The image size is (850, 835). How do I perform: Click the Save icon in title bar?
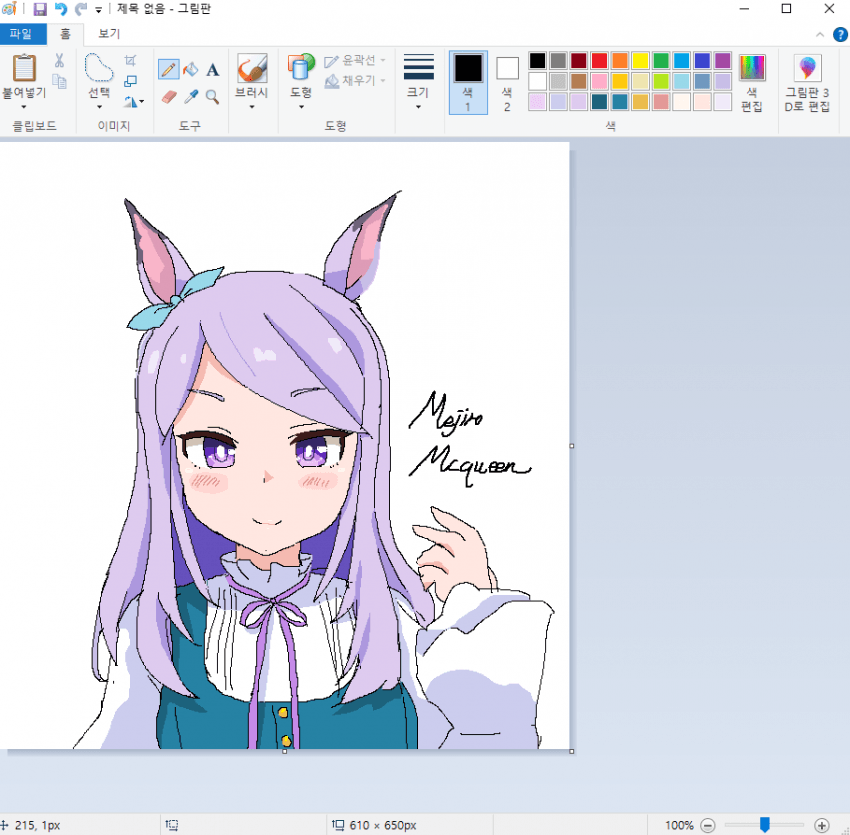40,9
